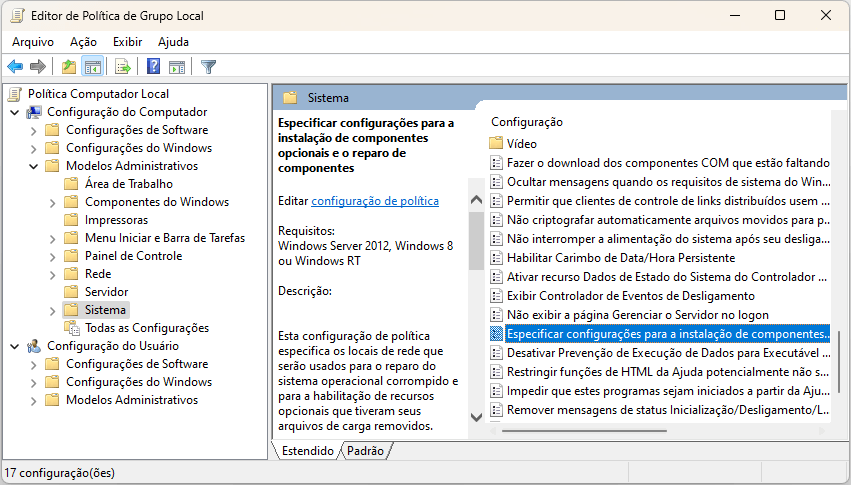The height and width of the screenshot is (485, 851).
Task: Toggle the show/hide console tree icon
Action: (93, 67)
